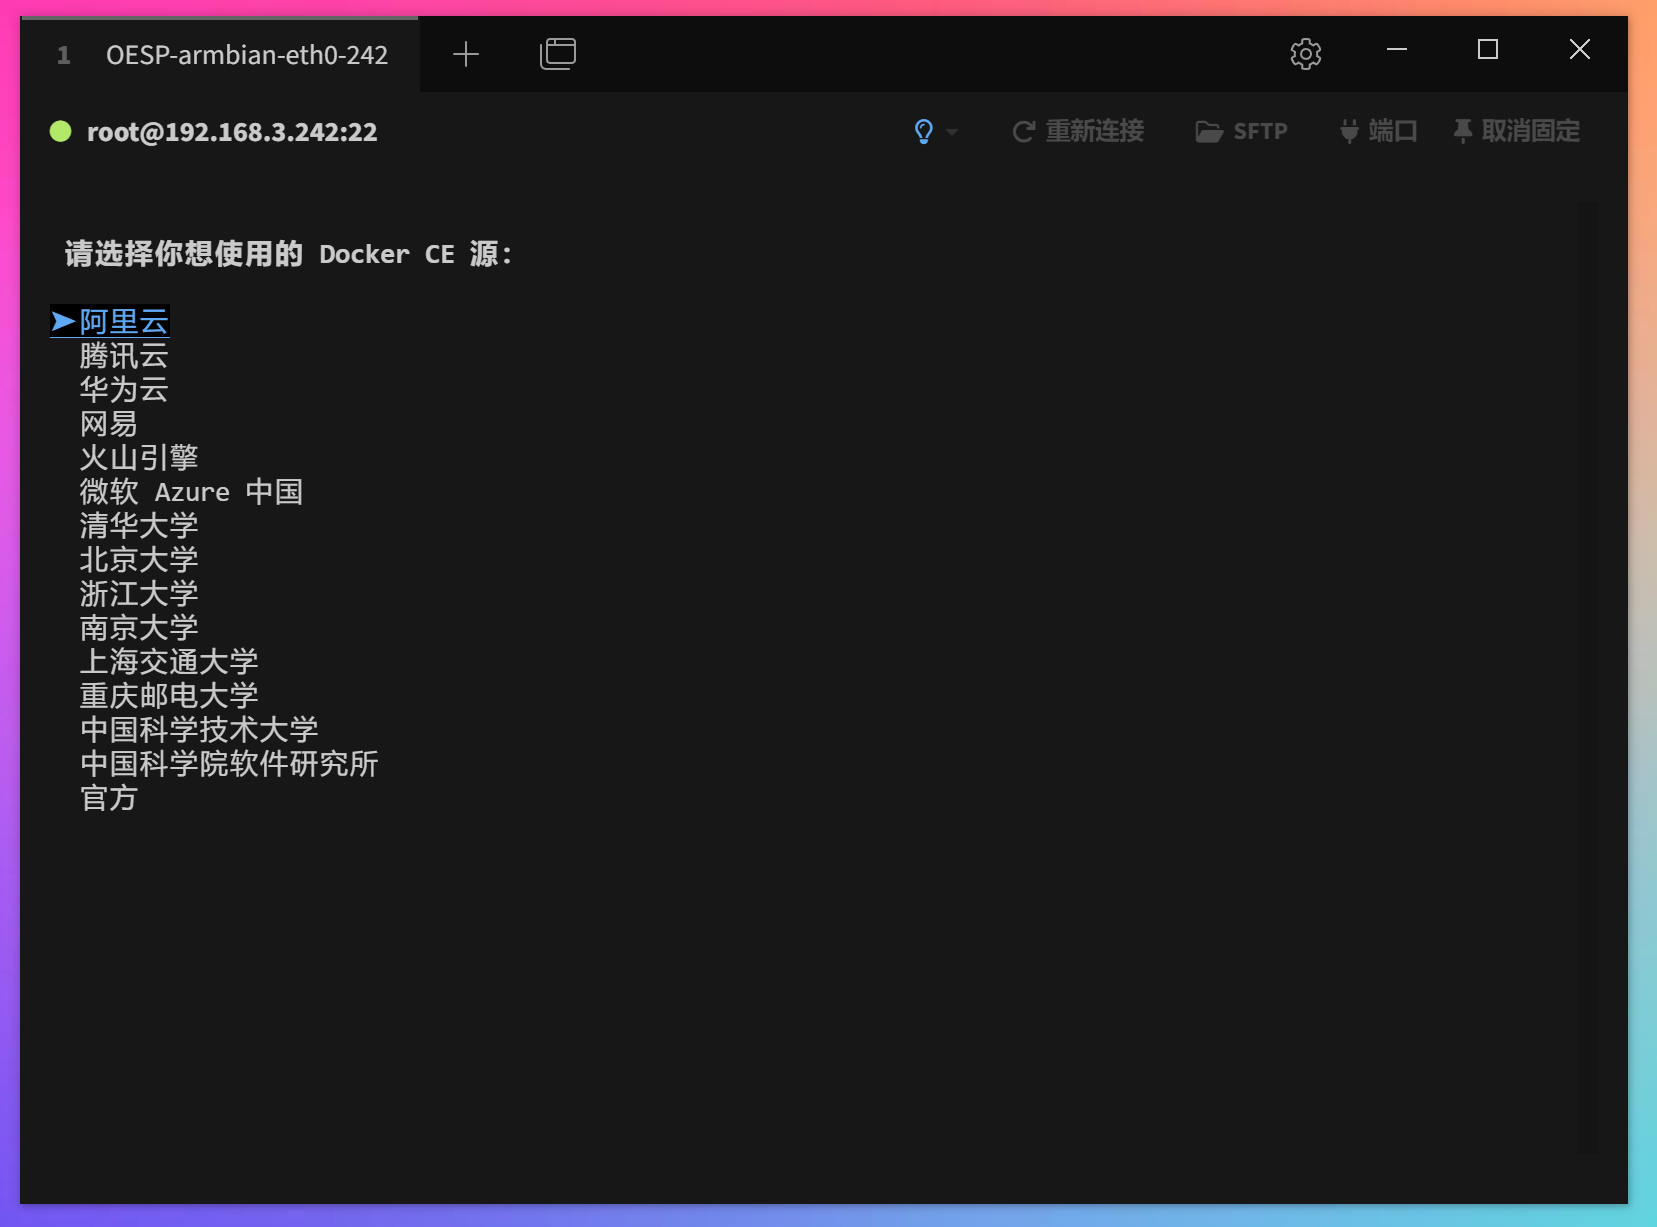Select the 阿里云 mirror option

coord(123,321)
